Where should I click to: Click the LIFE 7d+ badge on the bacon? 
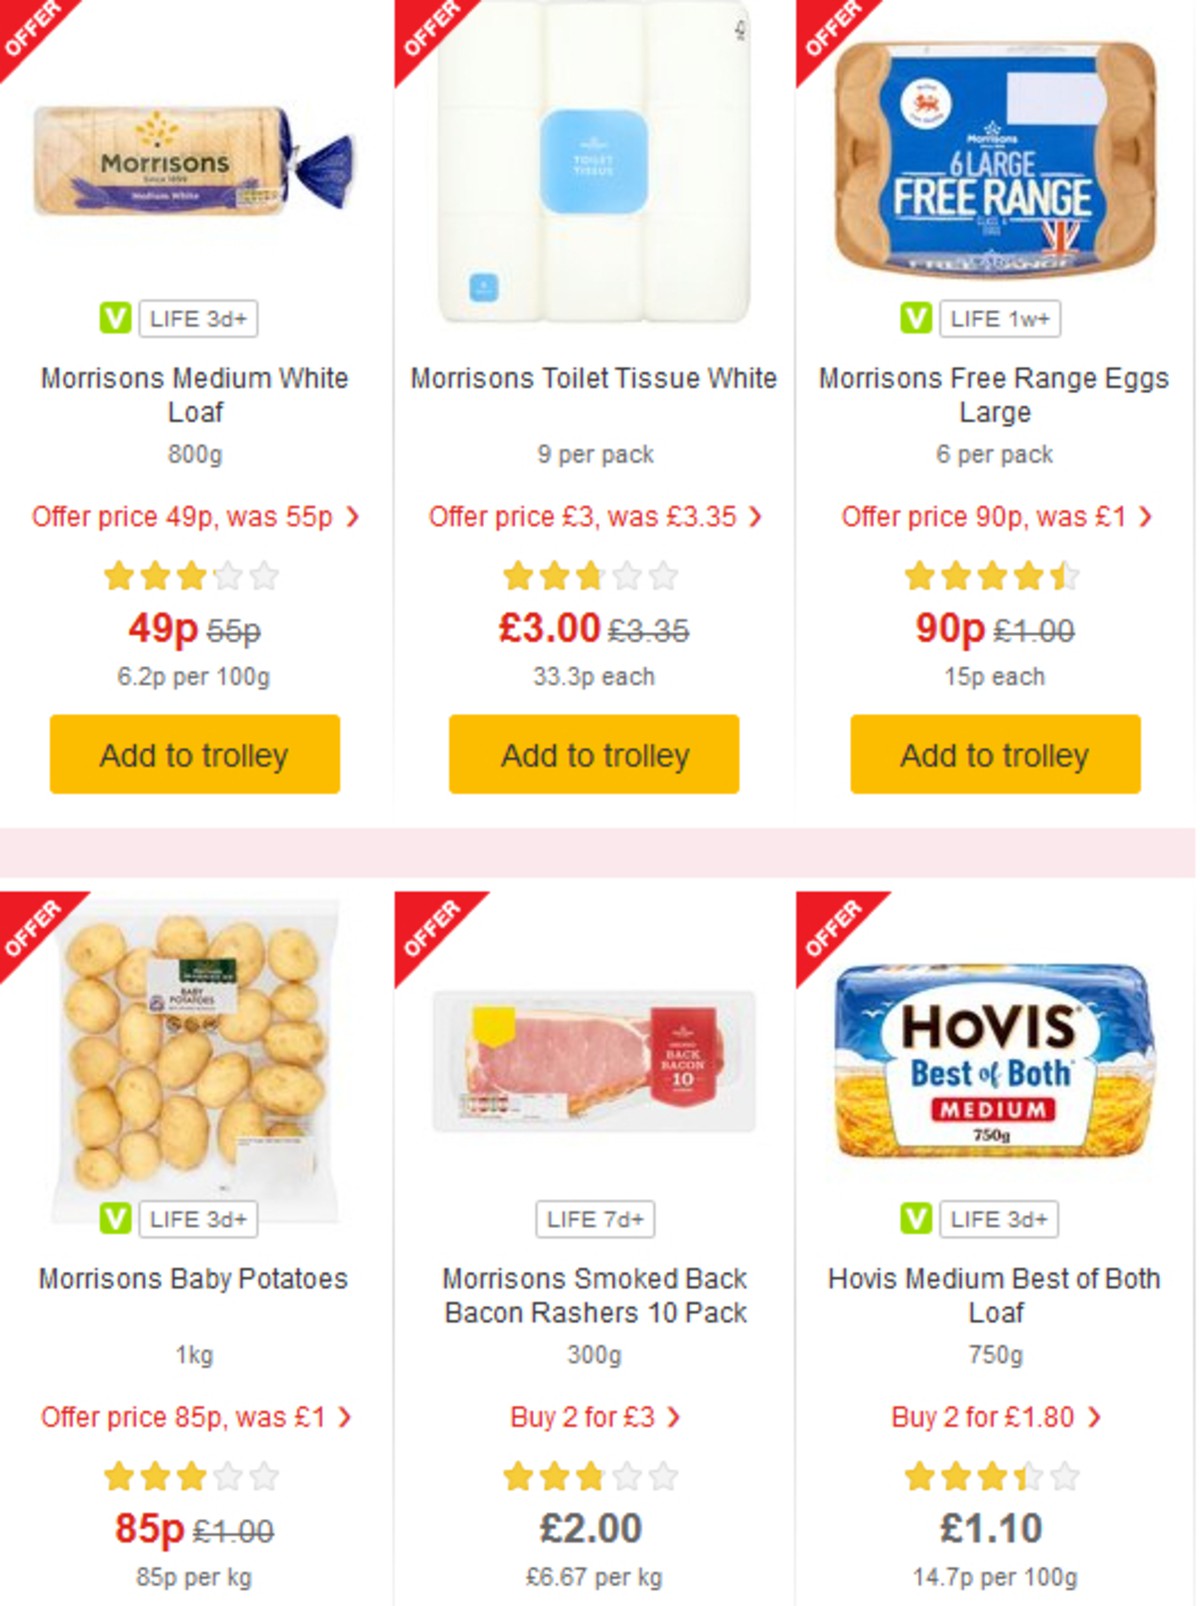point(594,1220)
